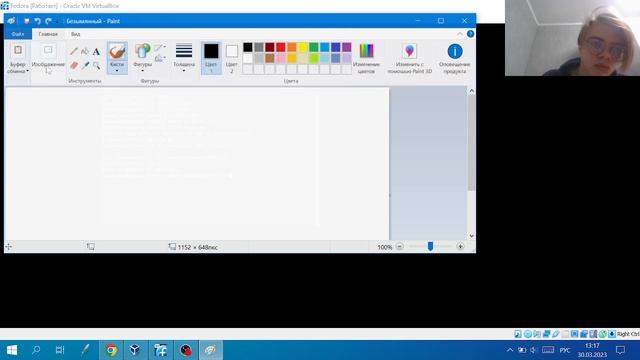Click the 1152 × 648пкс size text

coord(198,247)
